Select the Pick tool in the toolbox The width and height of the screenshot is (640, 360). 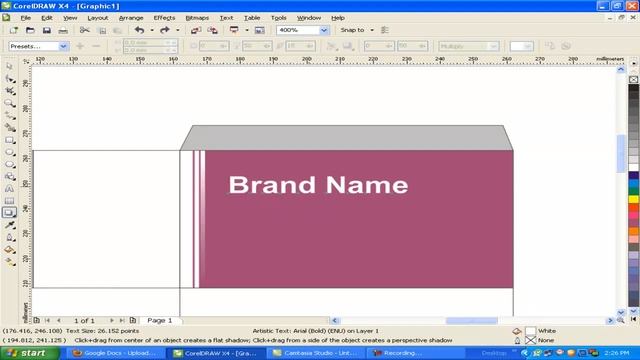pos(9,67)
